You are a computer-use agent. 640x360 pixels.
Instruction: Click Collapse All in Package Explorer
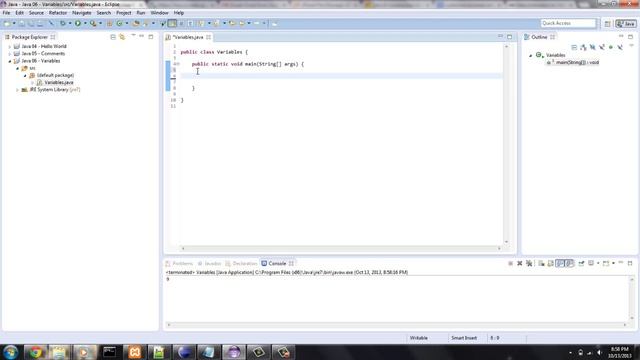pyautogui.click(x=113, y=37)
